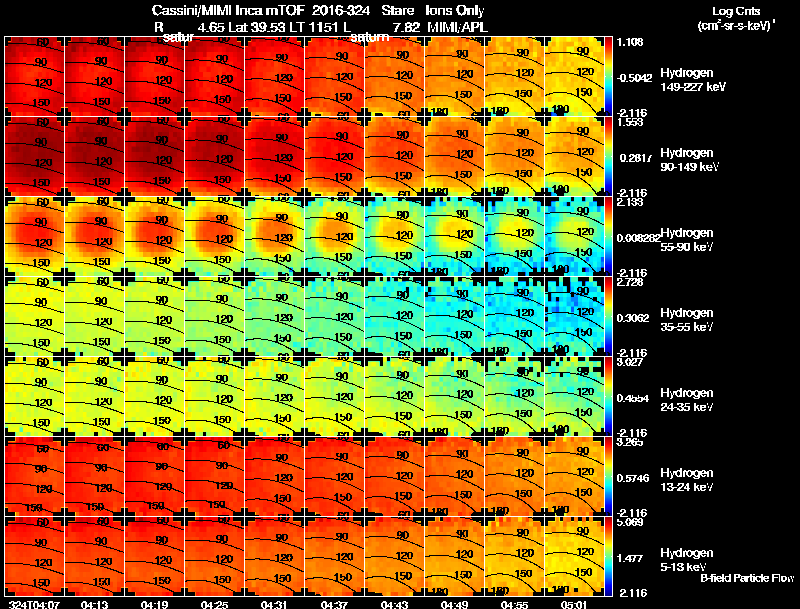The height and width of the screenshot is (609, 800).
Task: Click the '324T04:07' time label
Action: click(x=35, y=604)
